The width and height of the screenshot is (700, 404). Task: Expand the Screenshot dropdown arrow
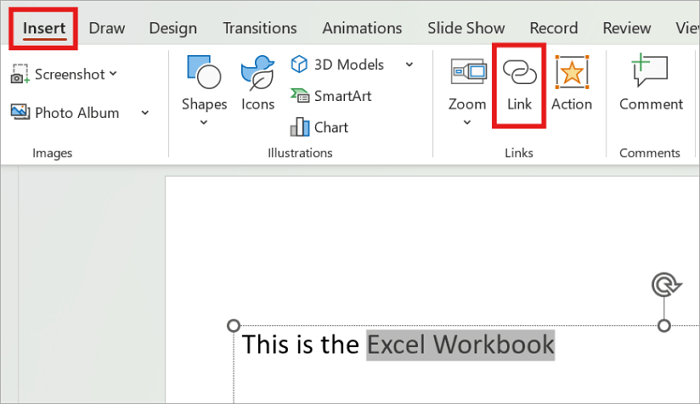[113, 74]
